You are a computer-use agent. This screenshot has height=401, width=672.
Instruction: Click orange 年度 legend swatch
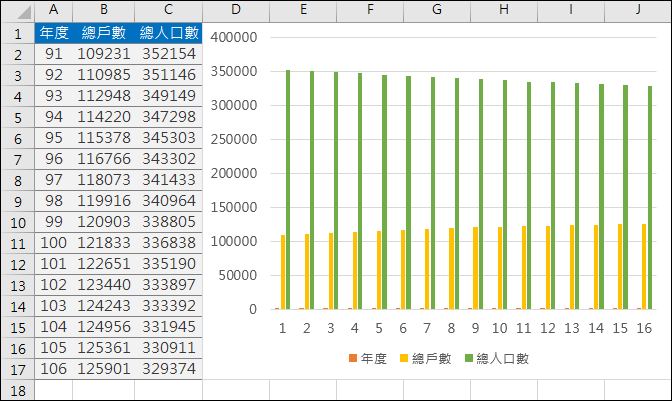[x=353, y=358]
